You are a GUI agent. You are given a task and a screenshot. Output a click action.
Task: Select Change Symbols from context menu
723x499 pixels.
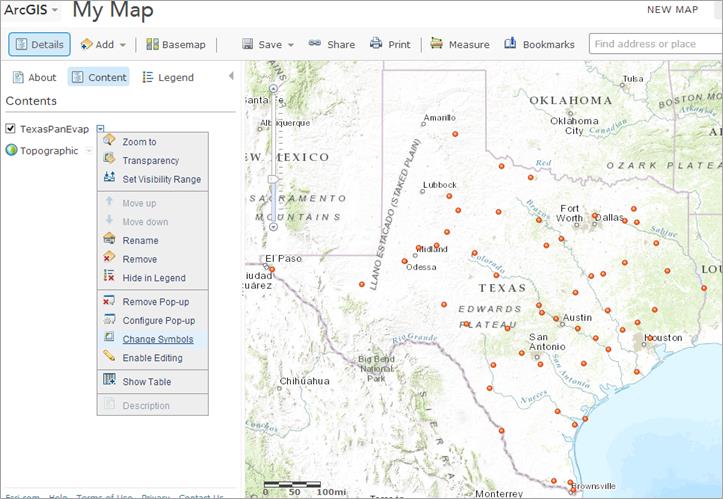tap(157, 339)
